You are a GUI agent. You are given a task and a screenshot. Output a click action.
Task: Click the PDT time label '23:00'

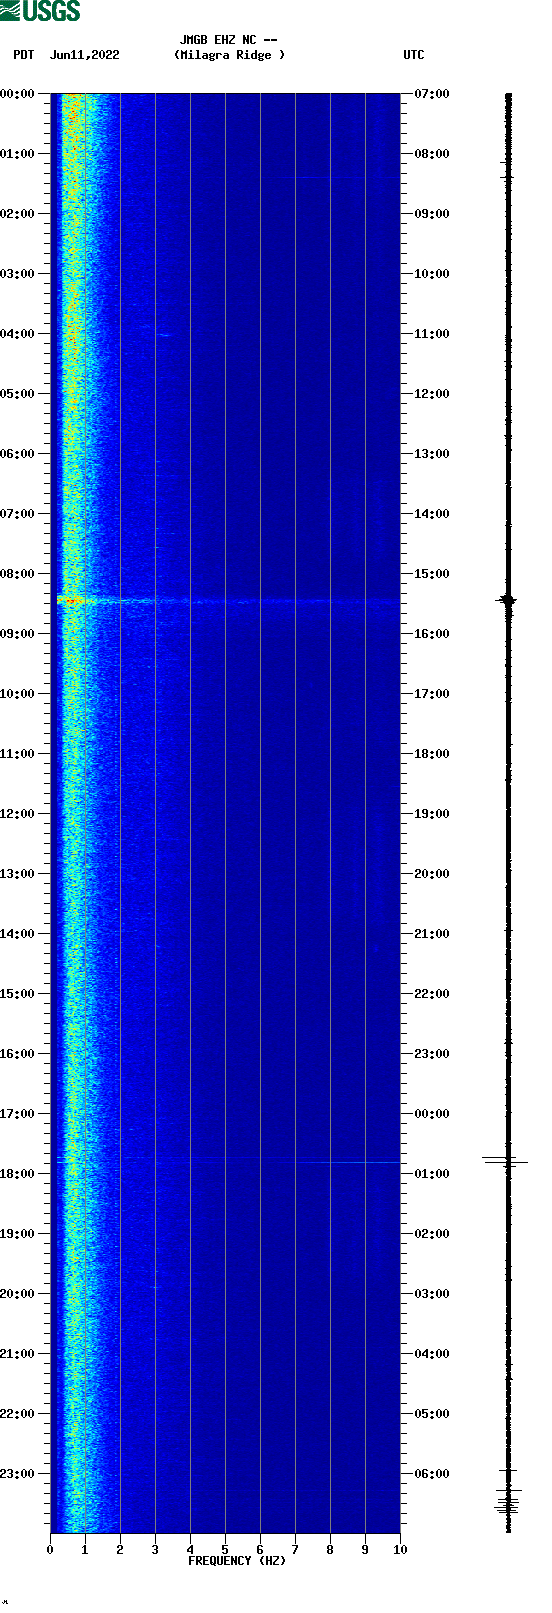[x=18, y=1474]
